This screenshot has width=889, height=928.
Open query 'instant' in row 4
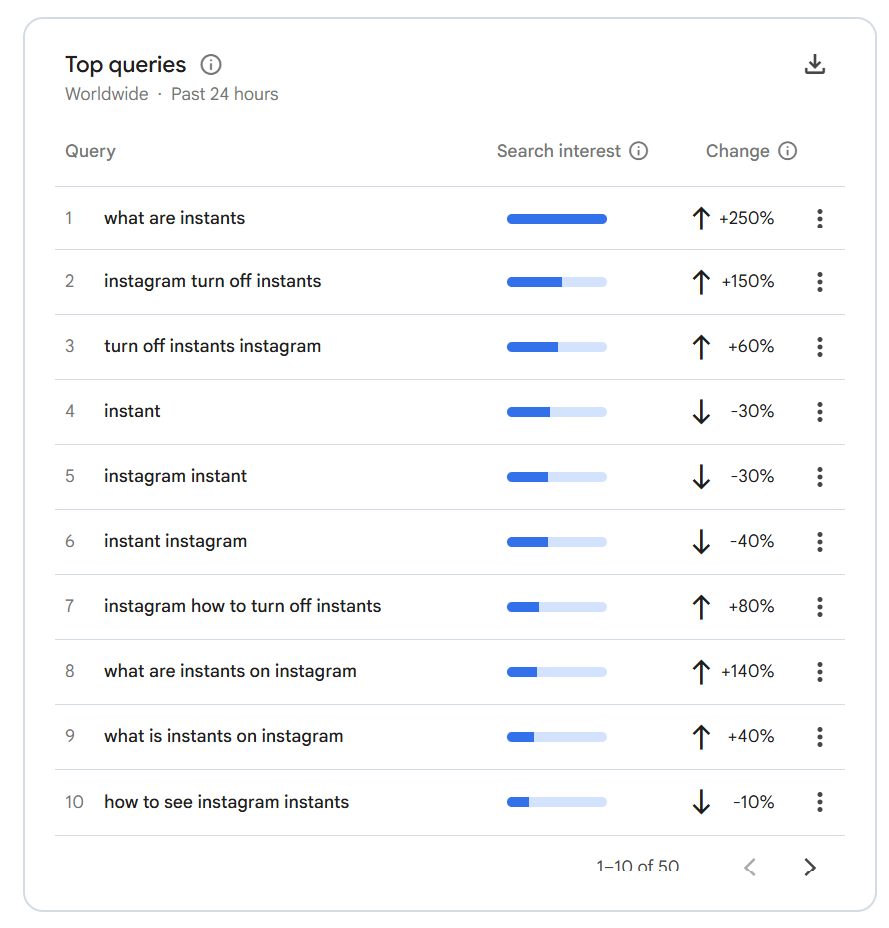click(x=132, y=411)
